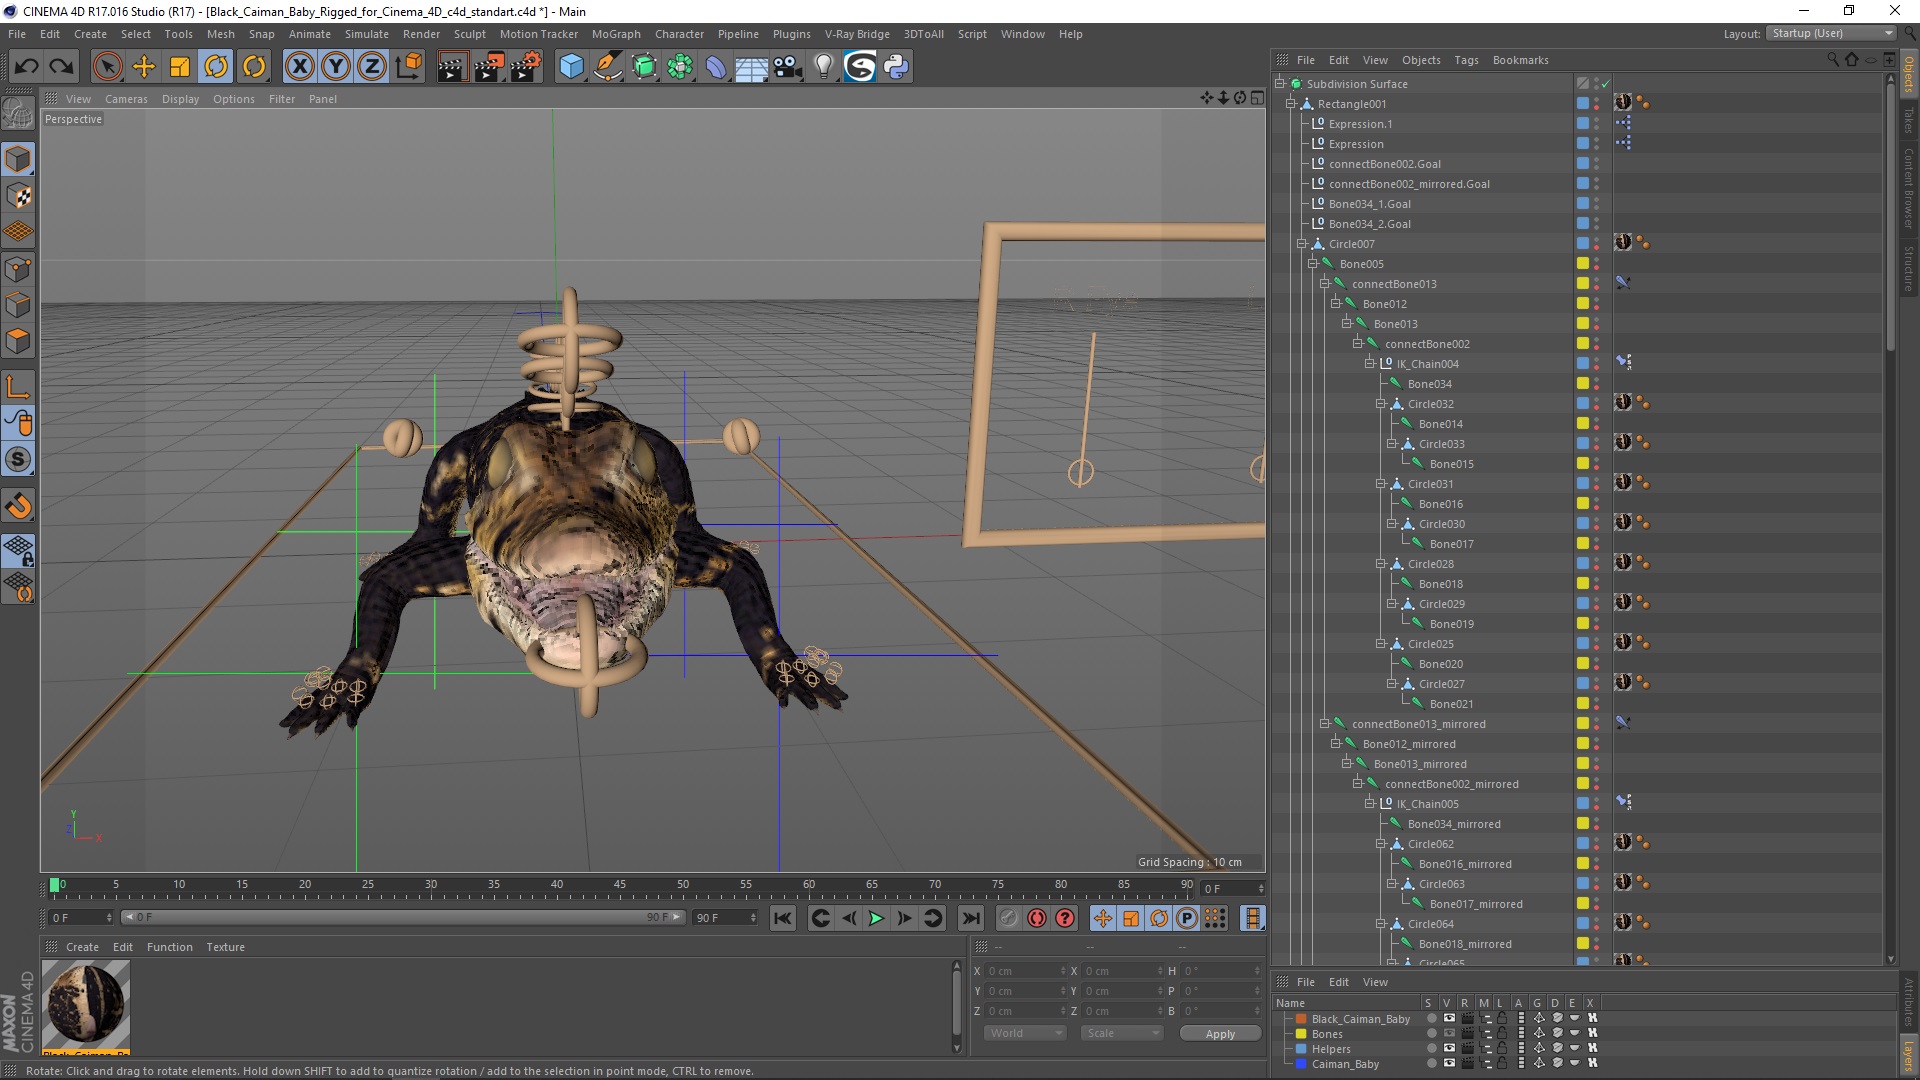Switch to Polygons mode icon
Viewport: 1920px width, 1080px height.
[18, 341]
